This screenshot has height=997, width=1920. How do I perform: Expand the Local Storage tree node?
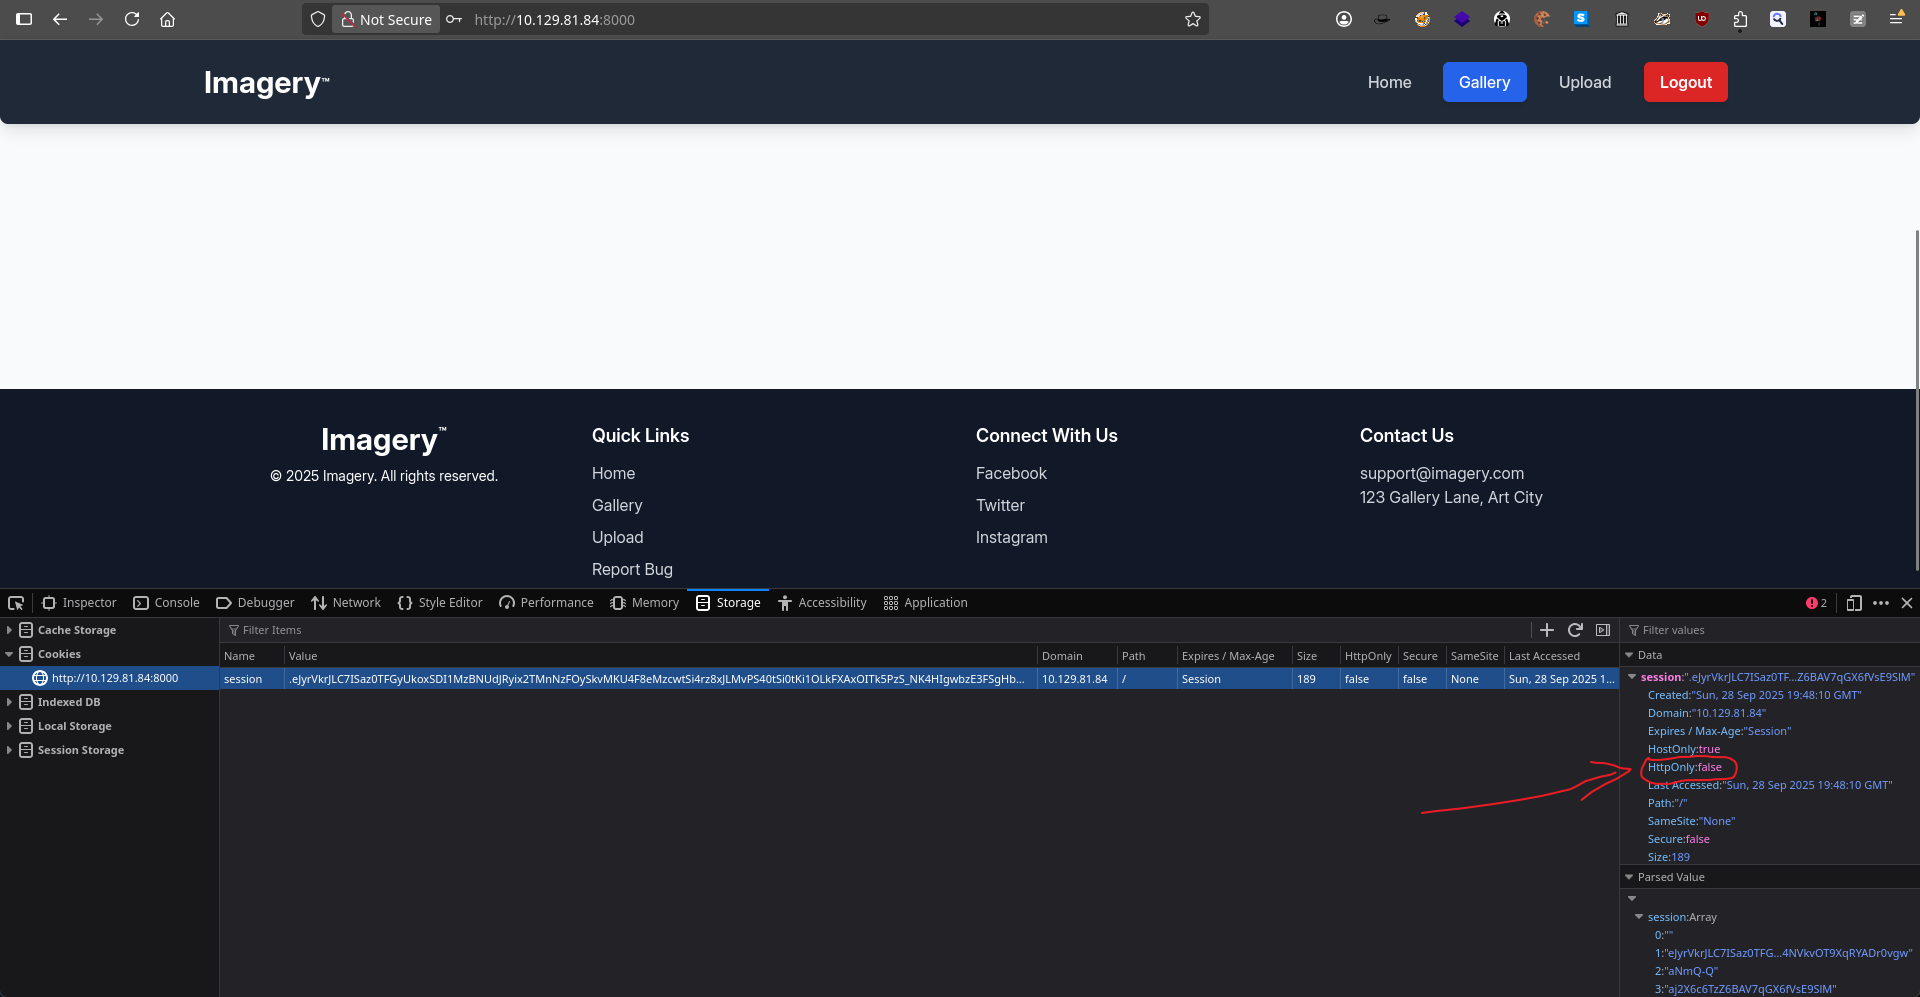pos(9,726)
